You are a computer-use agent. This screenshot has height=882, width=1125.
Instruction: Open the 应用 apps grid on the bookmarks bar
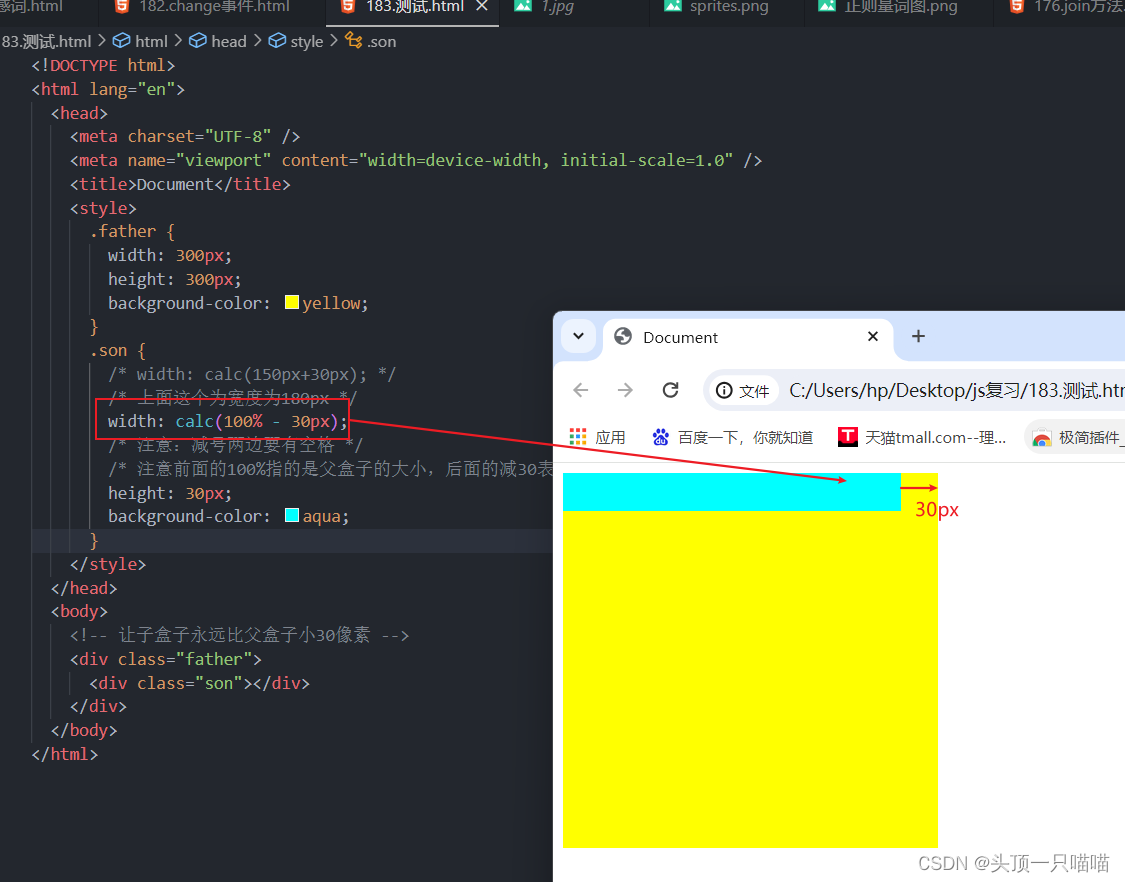pyautogui.click(x=578, y=436)
